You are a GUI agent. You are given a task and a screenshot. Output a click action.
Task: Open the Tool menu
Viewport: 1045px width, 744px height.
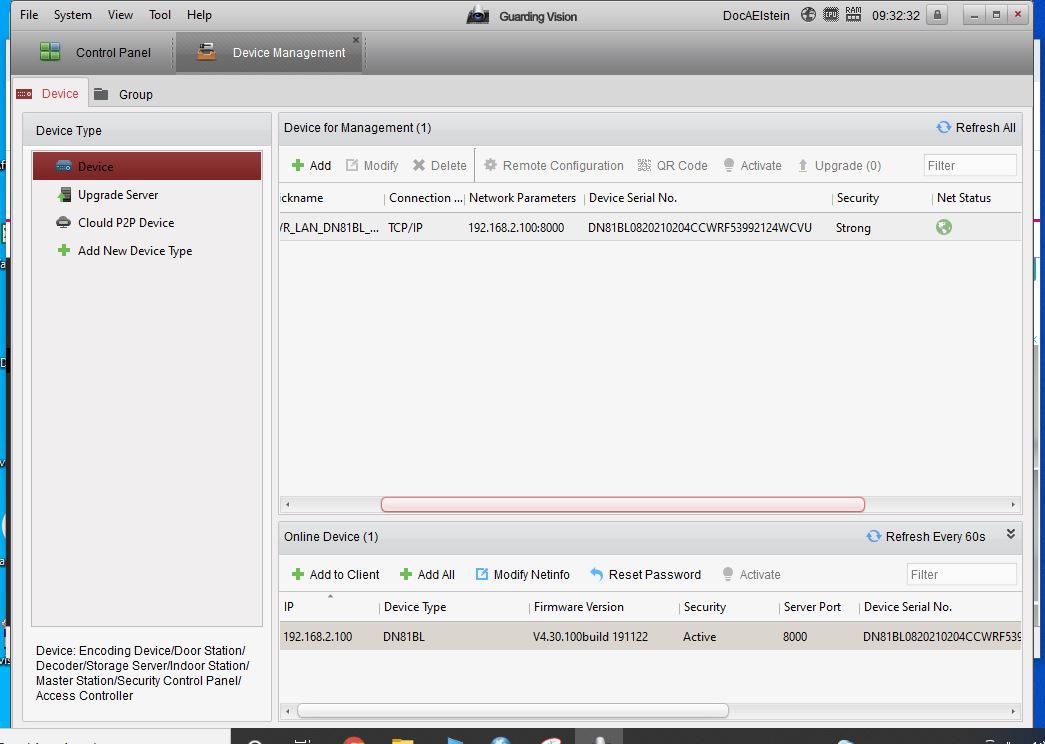[160, 15]
